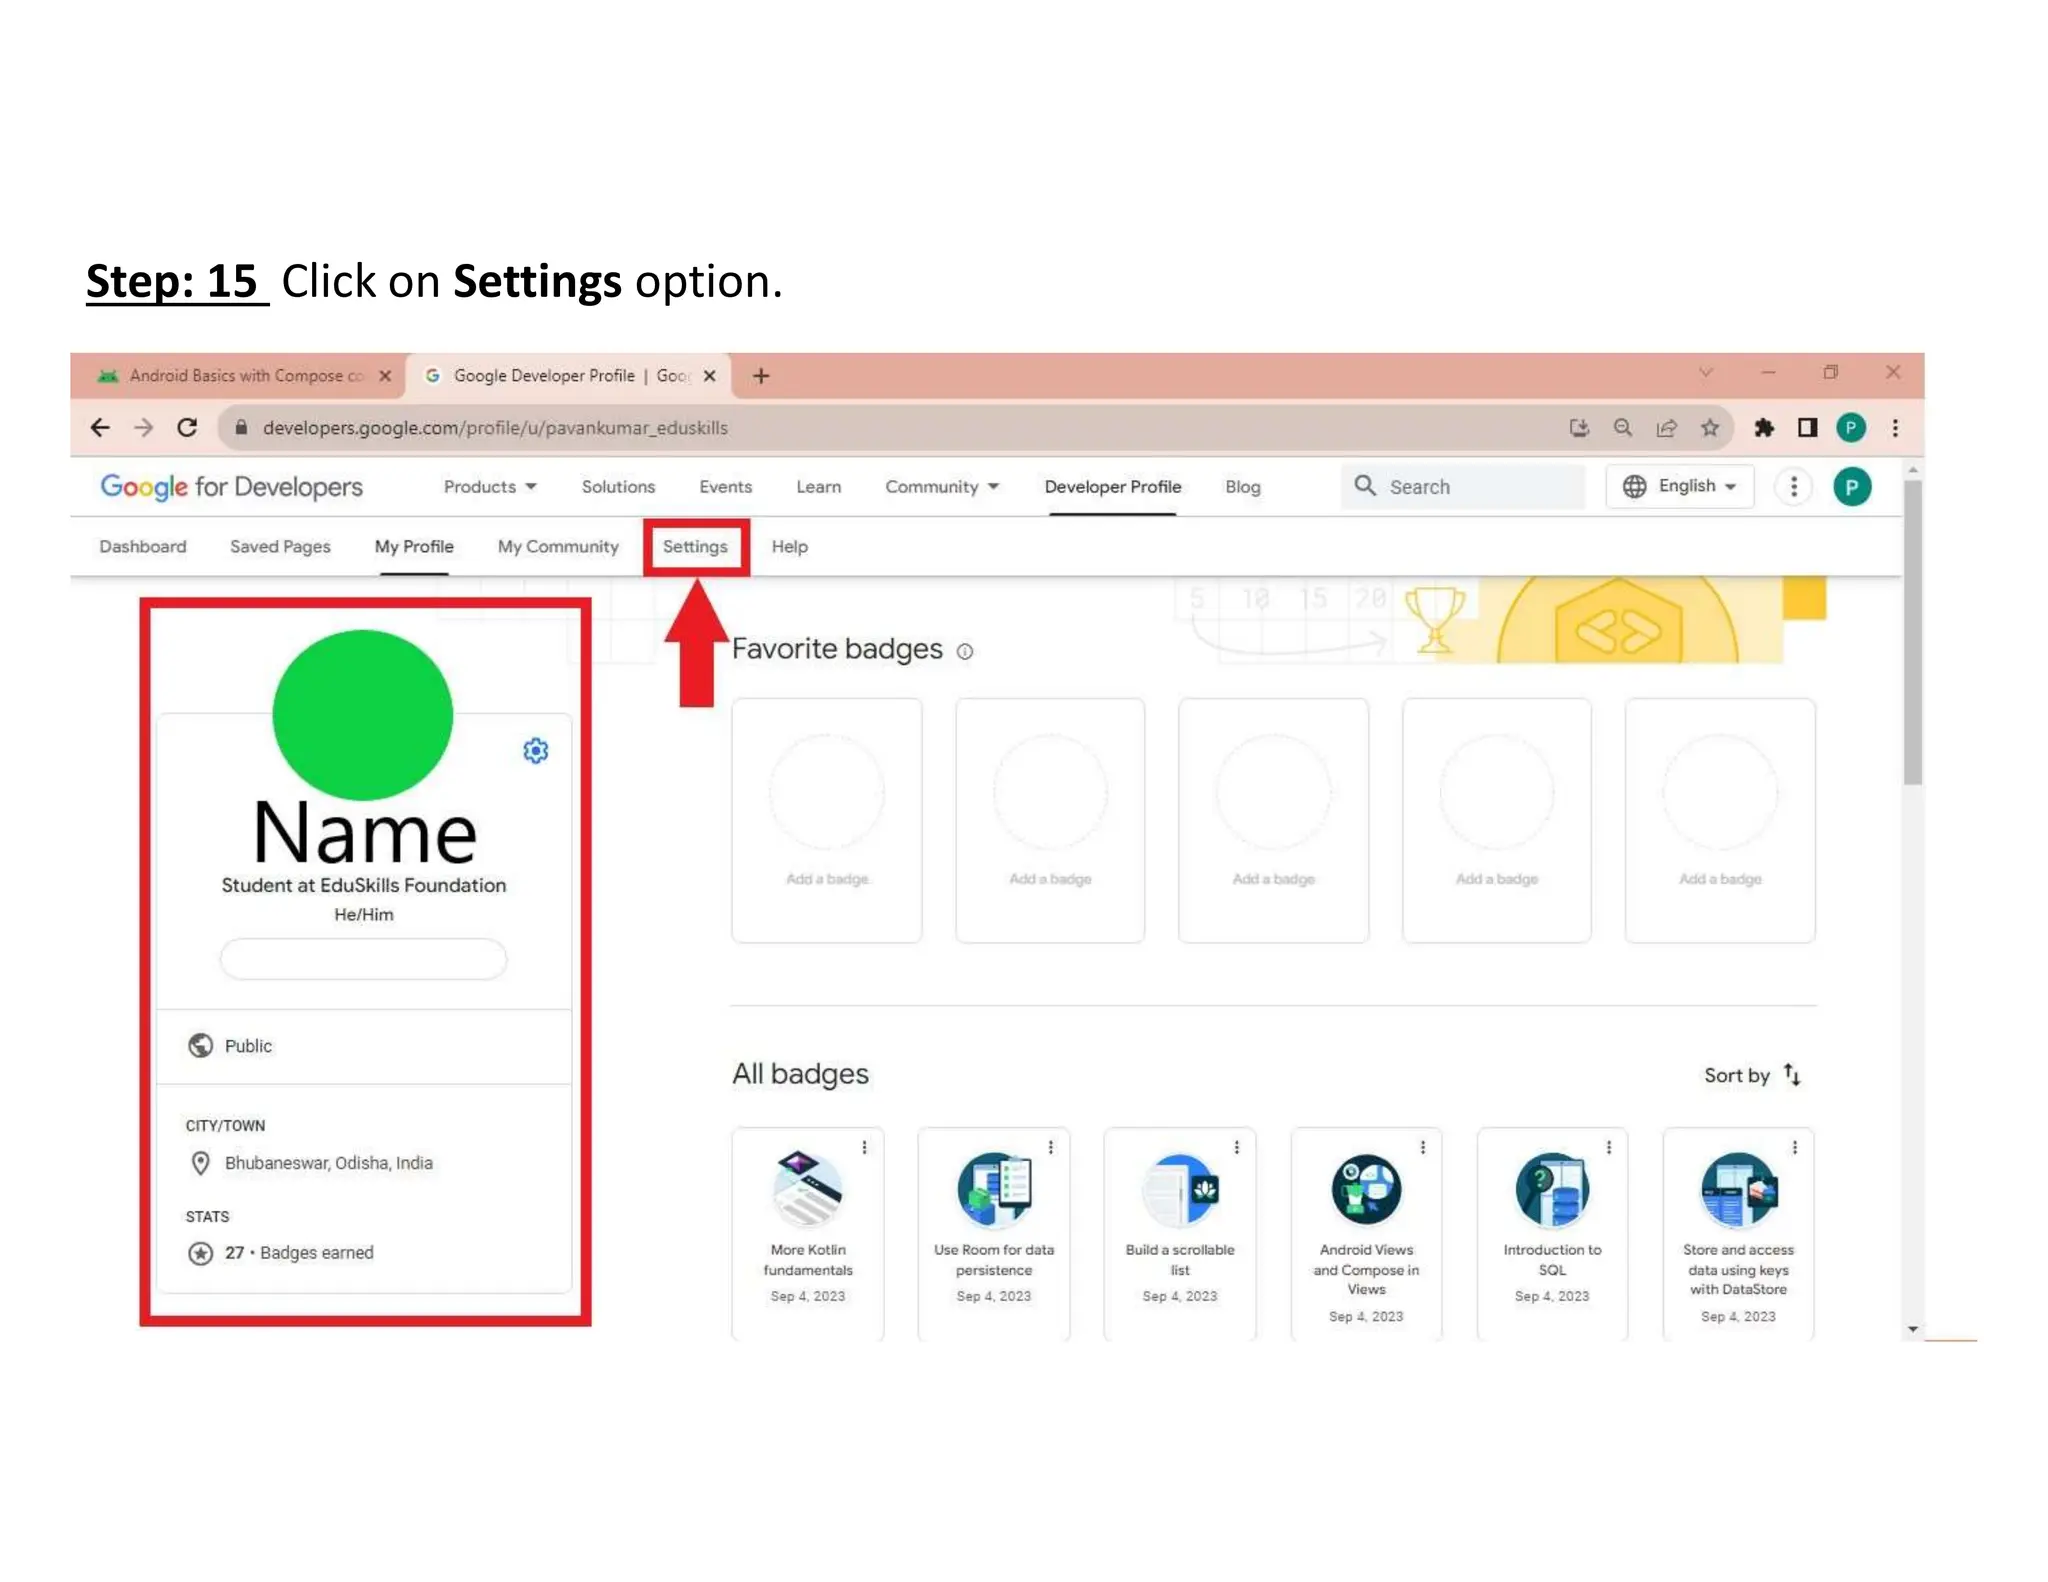2048x1582 pixels.
Task: Open the Dashboard tab
Action: [143, 547]
